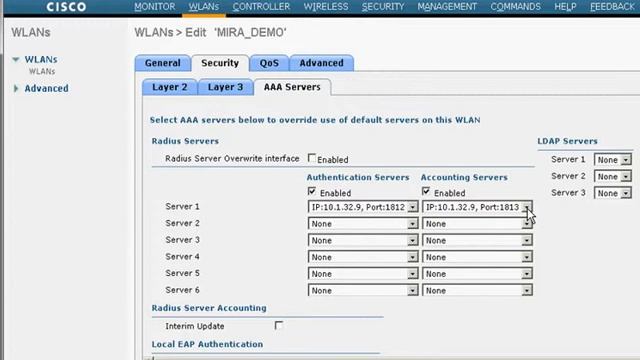Open the WLANs top menu
The image size is (640, 360).
click(204, 7)
